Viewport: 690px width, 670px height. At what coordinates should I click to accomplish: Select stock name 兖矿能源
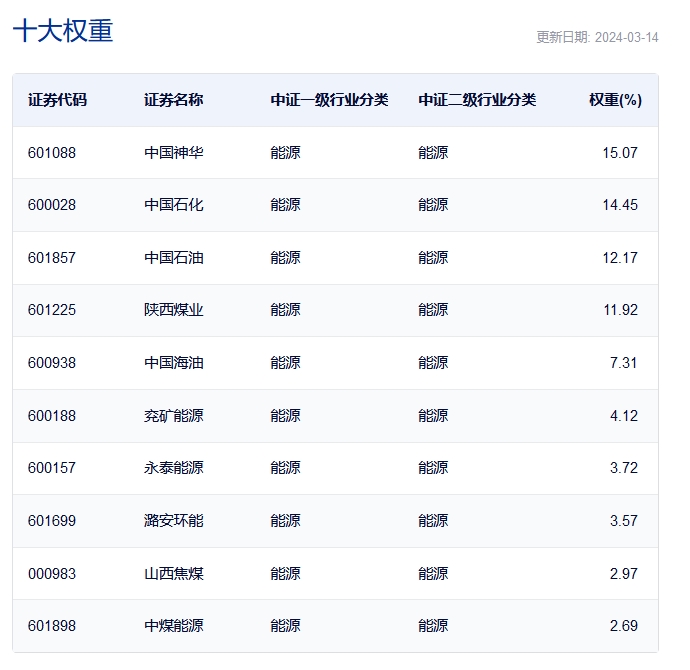coord(174,415)
